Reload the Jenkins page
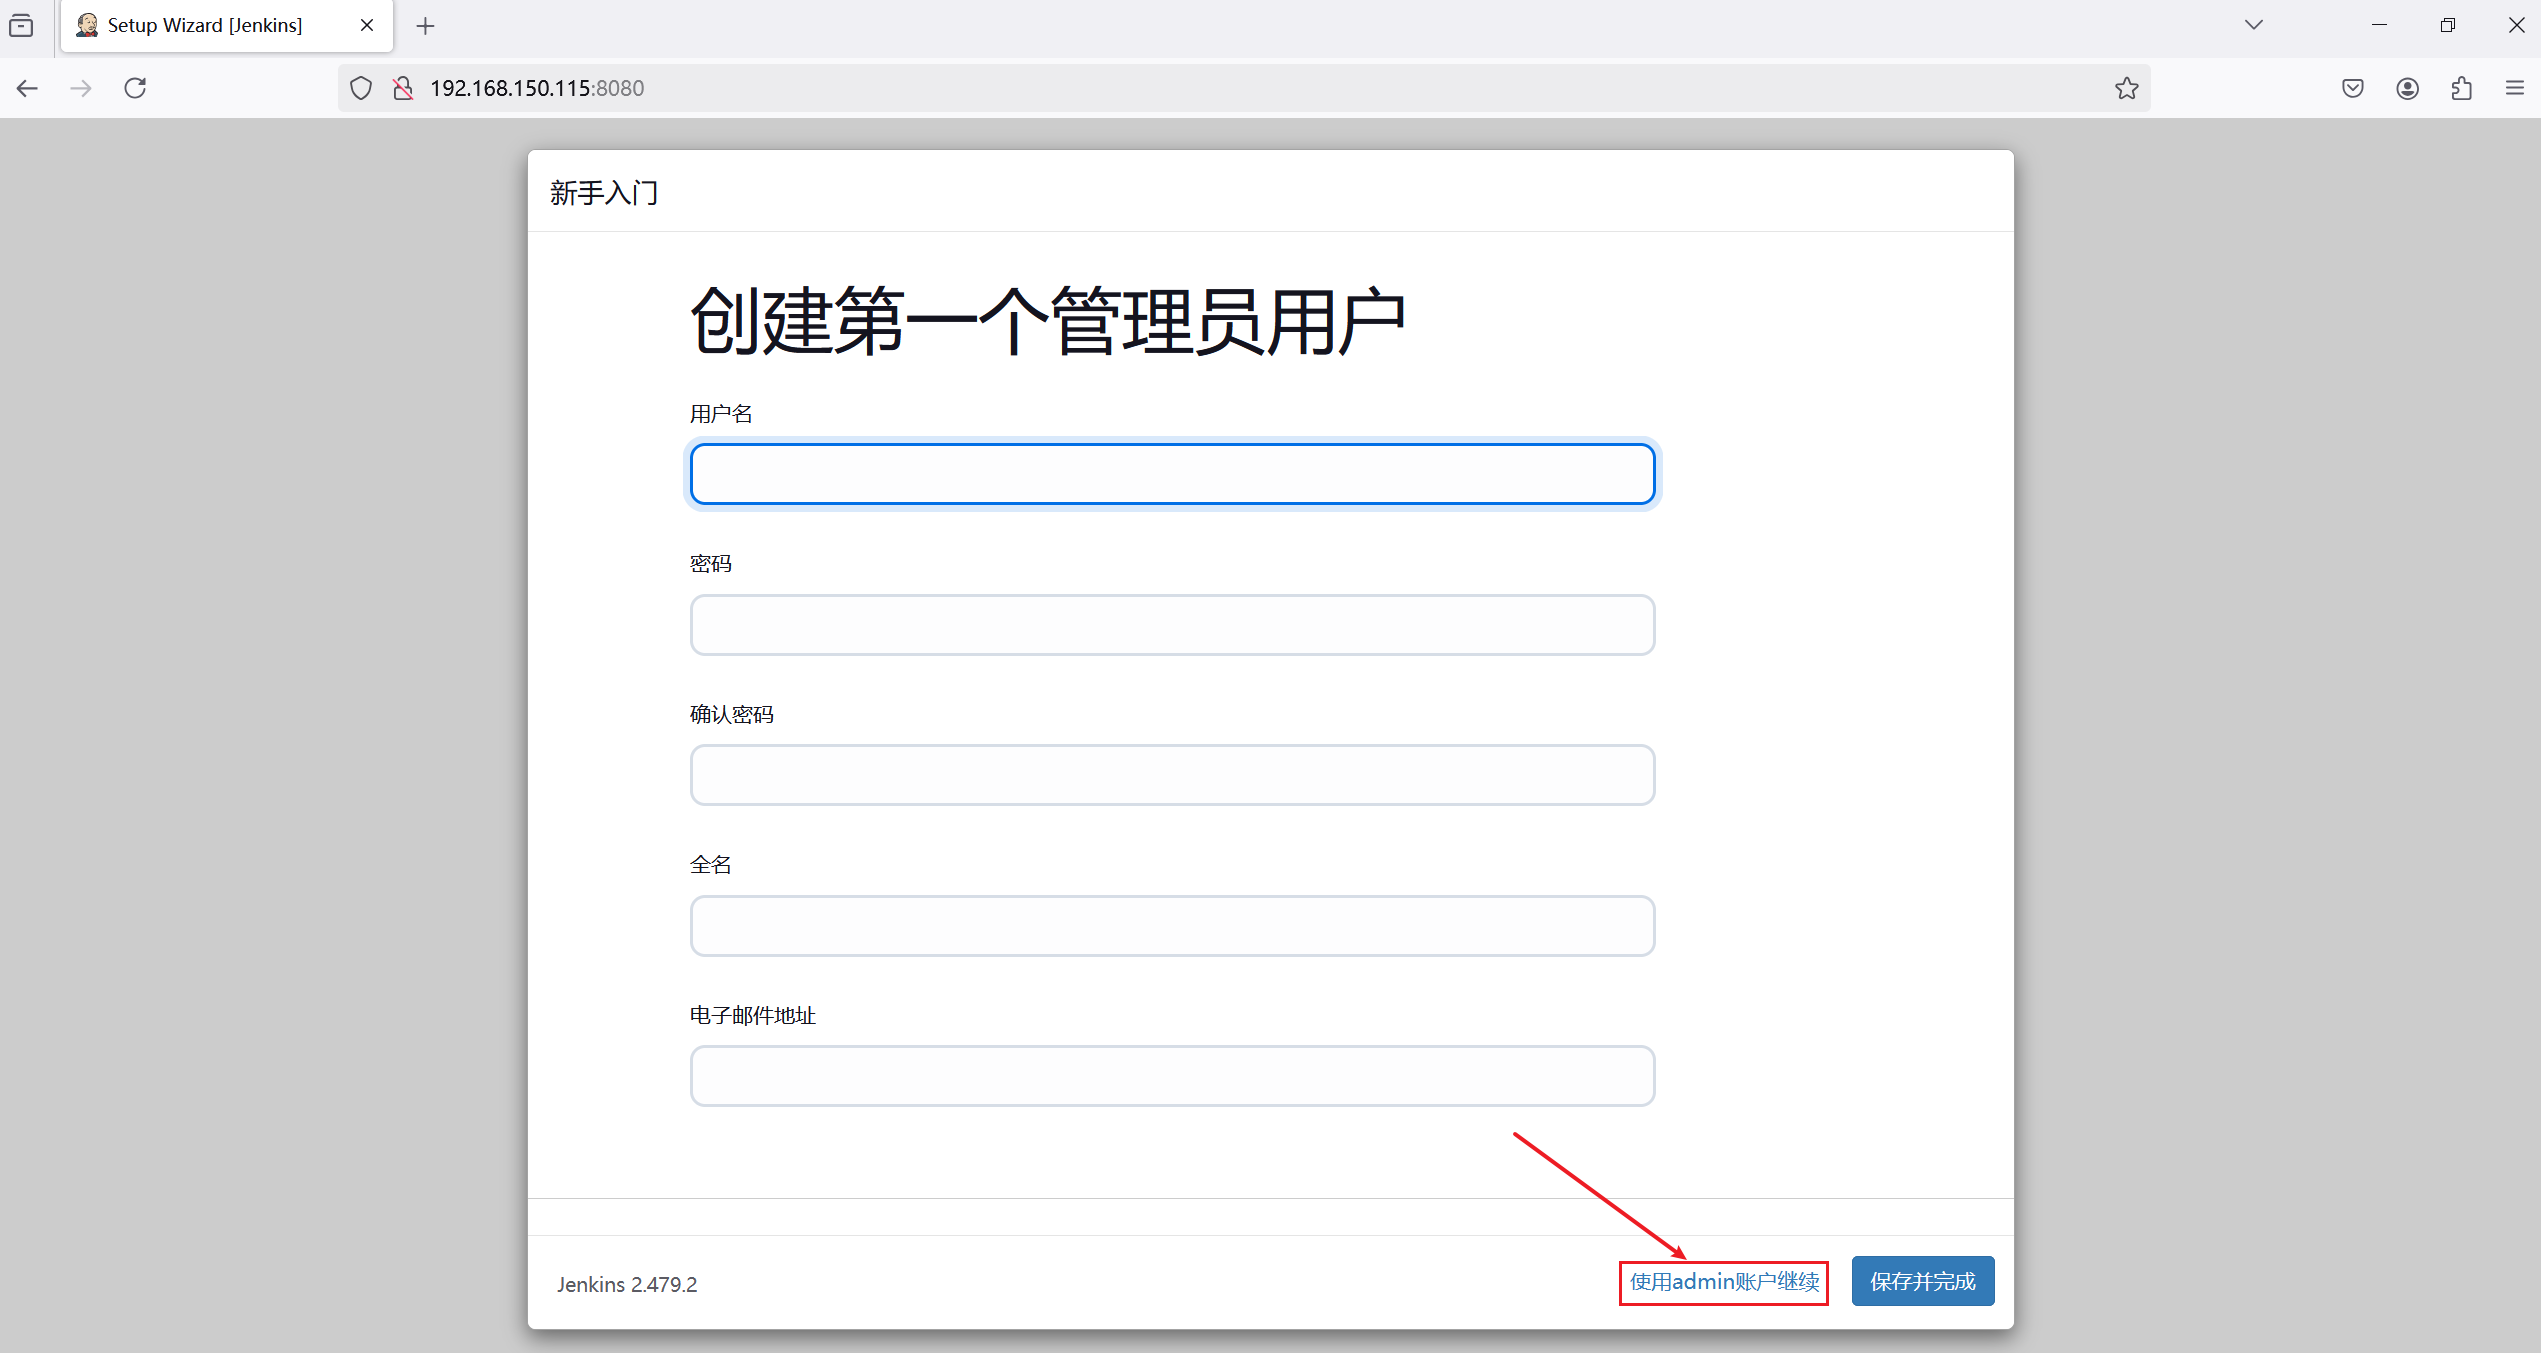 tap(135, 88)
